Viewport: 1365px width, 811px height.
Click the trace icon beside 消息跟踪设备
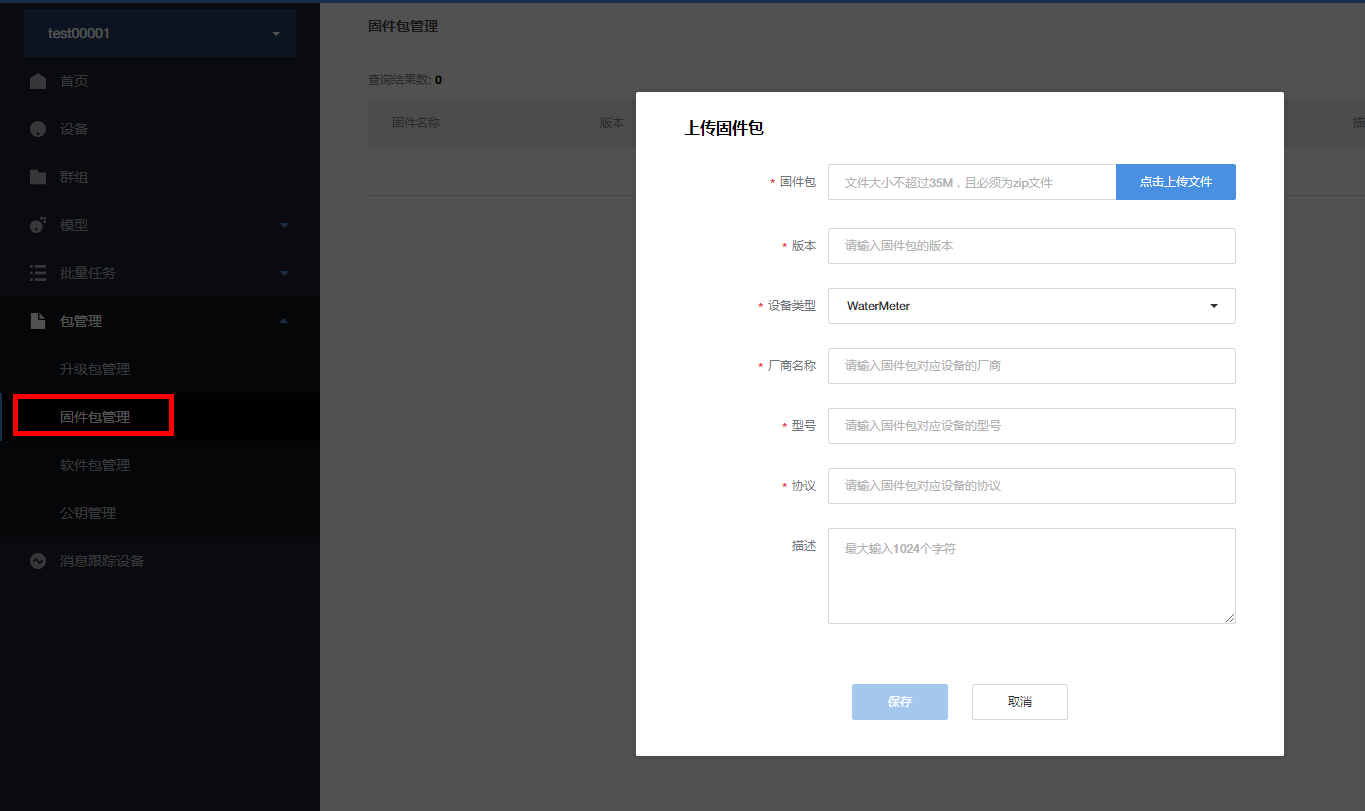coord(38,561)
